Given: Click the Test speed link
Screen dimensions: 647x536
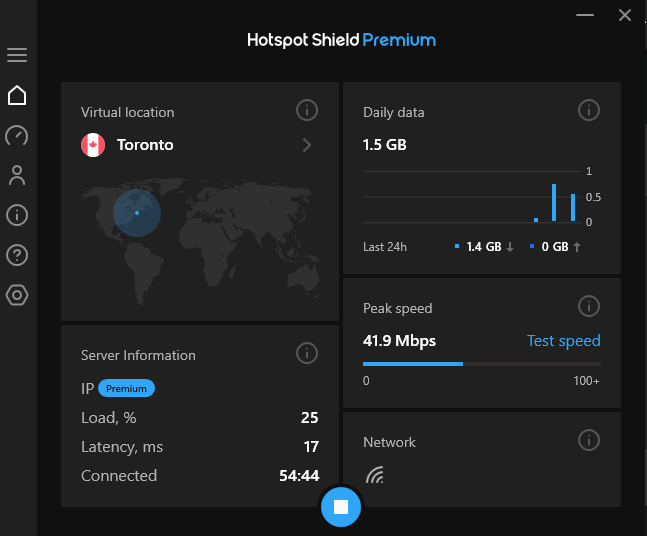Looking at the screenshot, I should (563, 341).
